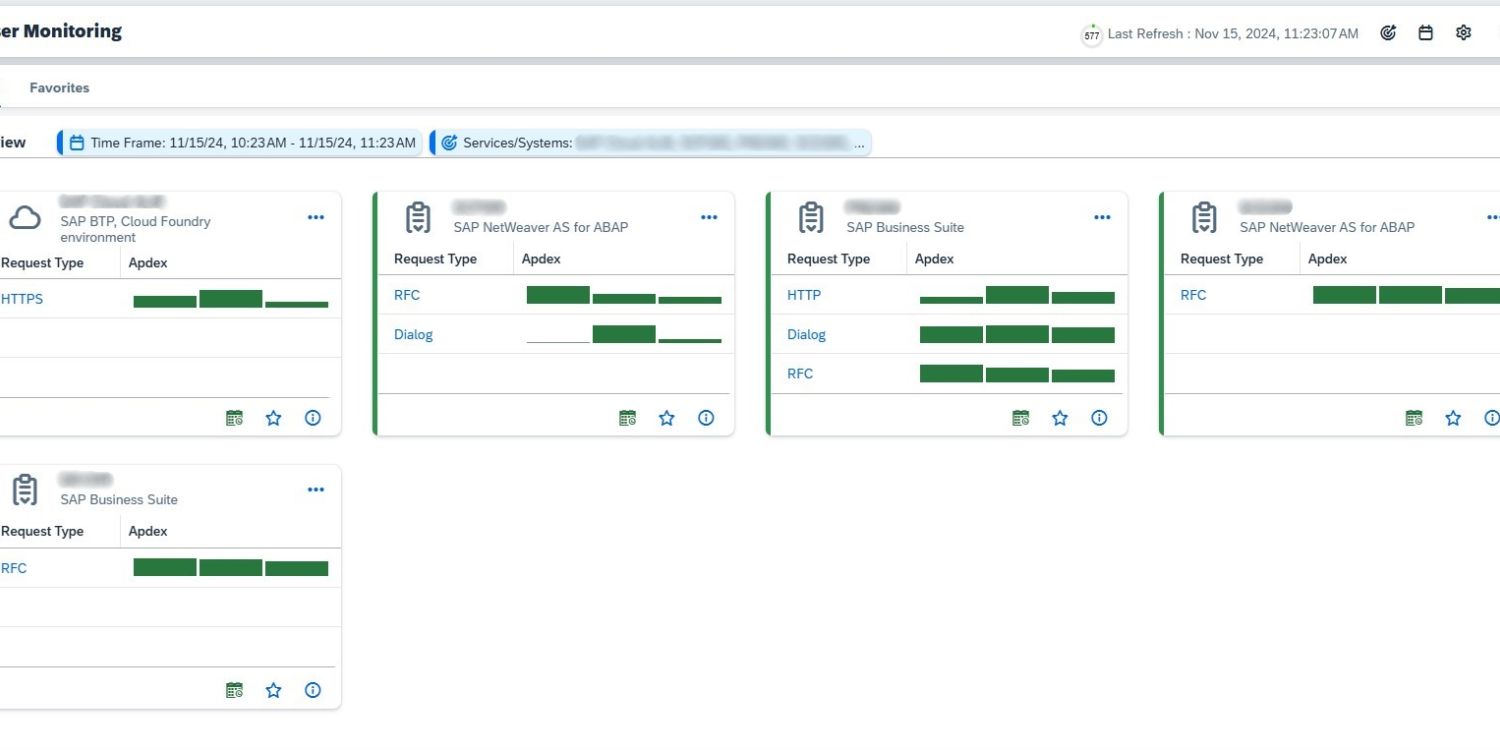Open the settings gear icon in header

[x=1464, y=33]
